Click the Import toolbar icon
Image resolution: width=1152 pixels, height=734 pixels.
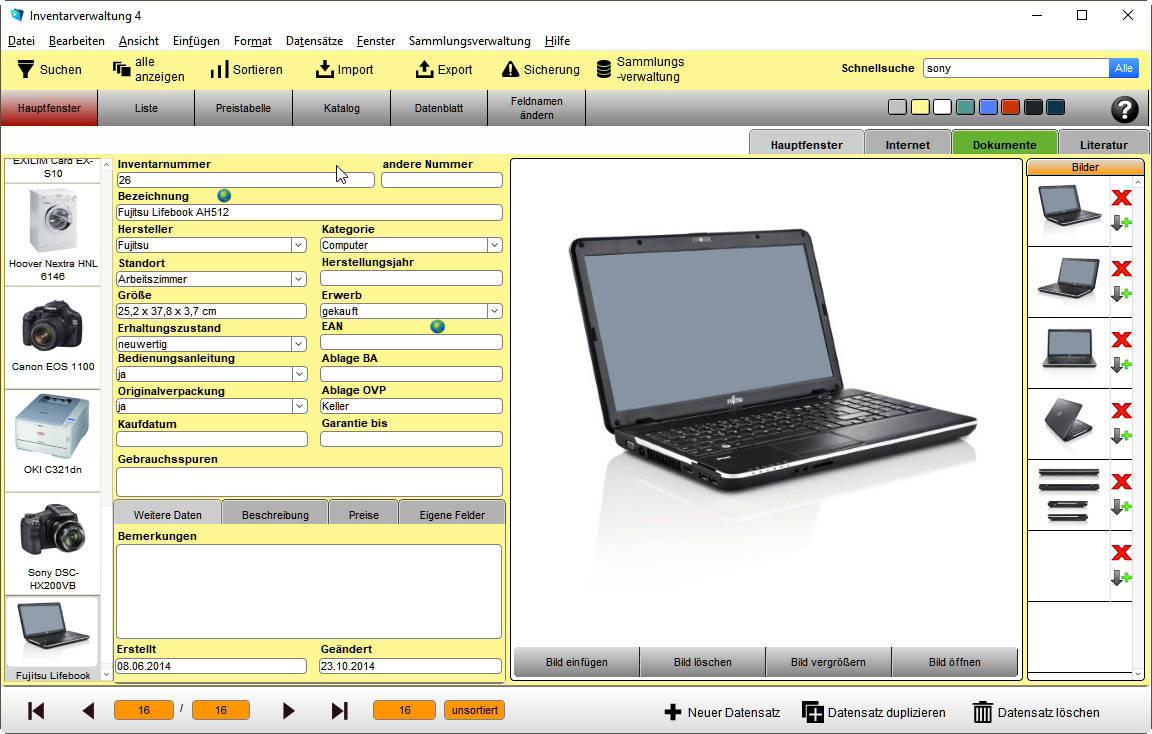[324, 70]
